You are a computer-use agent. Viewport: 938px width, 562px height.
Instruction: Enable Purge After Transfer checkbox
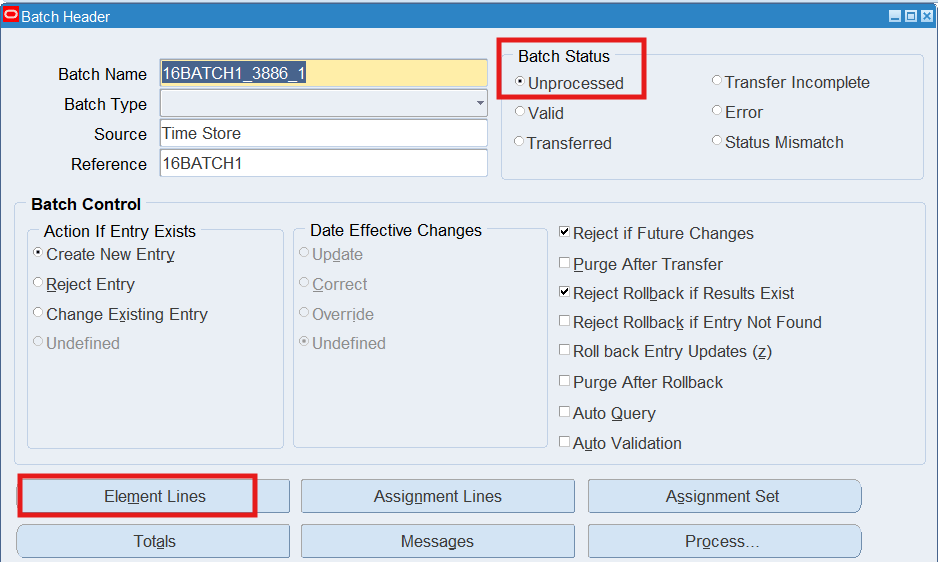(565, 264)
